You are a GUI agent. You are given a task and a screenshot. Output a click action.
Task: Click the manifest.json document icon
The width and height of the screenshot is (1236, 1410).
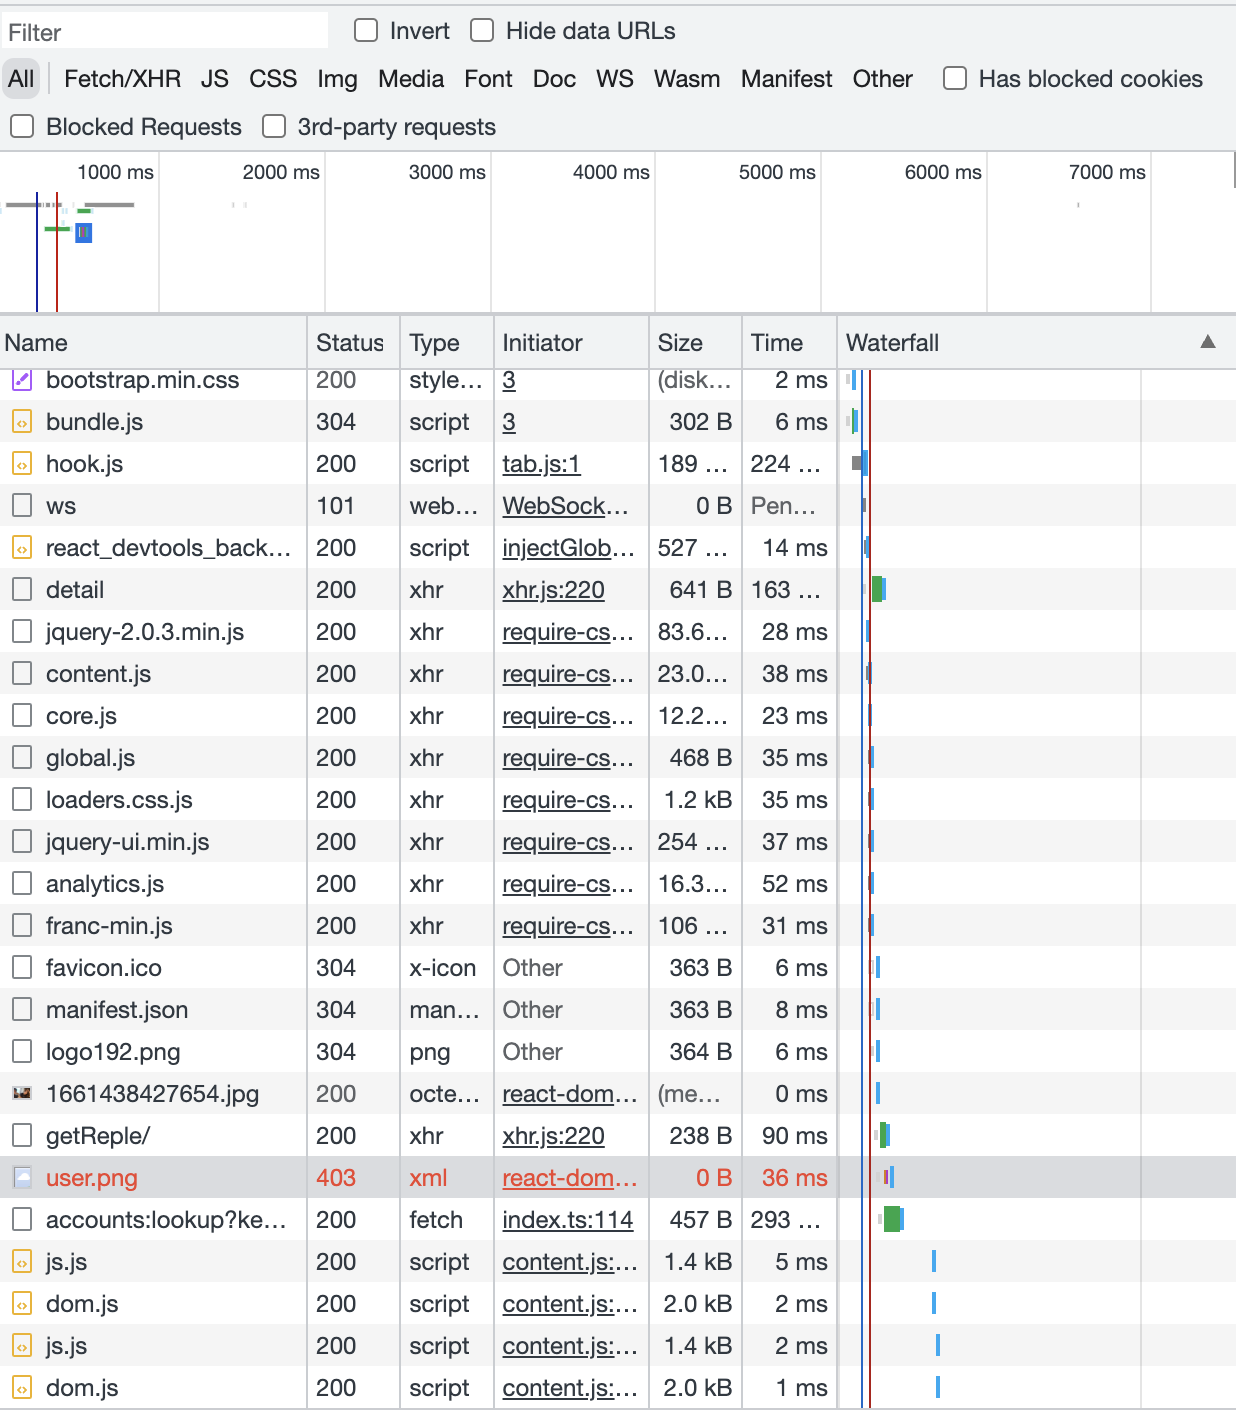[22, 1010]
